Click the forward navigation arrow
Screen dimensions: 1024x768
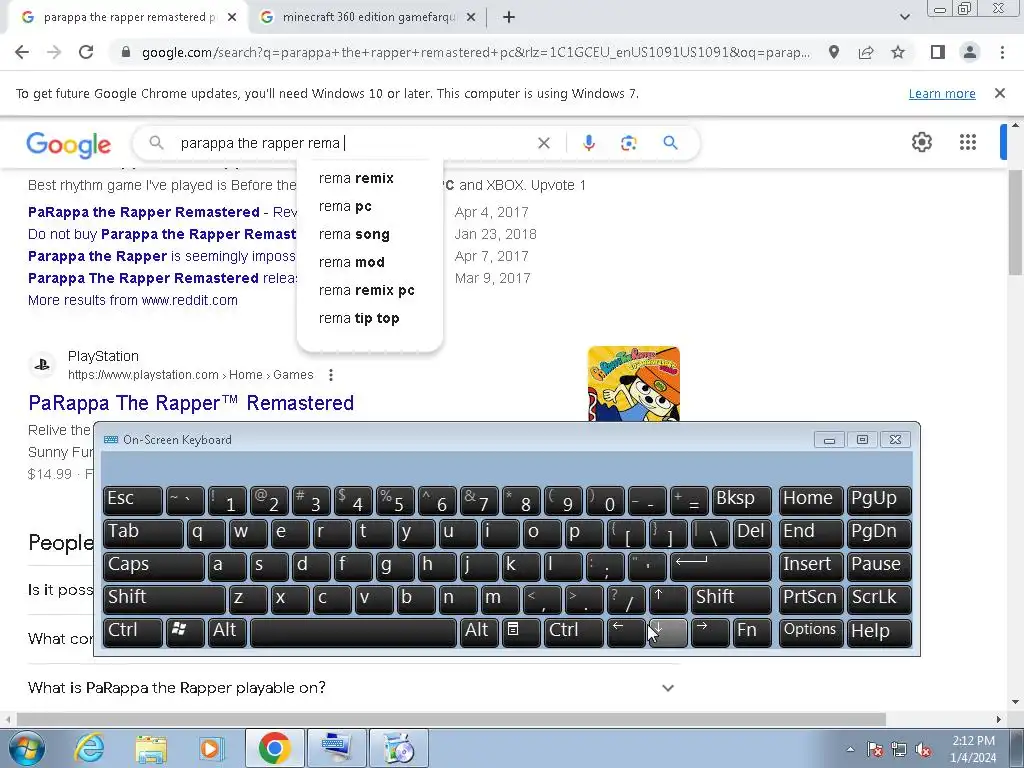pyautogui.click(x=54, y=52)
